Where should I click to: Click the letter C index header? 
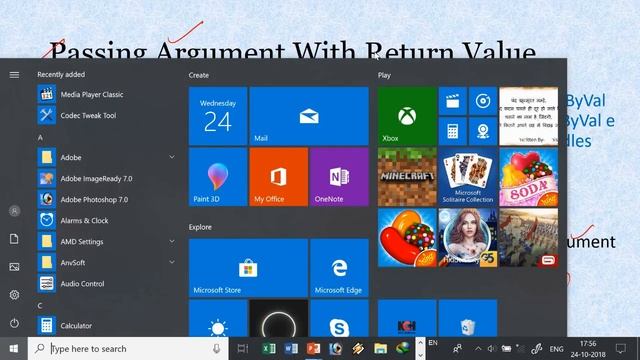[40, 305]
